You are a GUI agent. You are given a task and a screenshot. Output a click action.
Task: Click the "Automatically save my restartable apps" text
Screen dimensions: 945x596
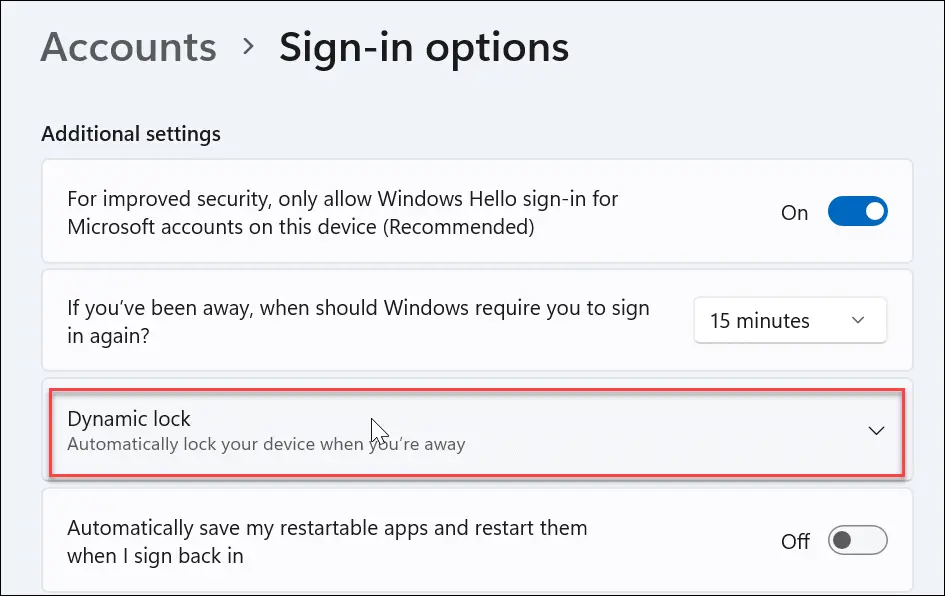(x=327, y=540)
